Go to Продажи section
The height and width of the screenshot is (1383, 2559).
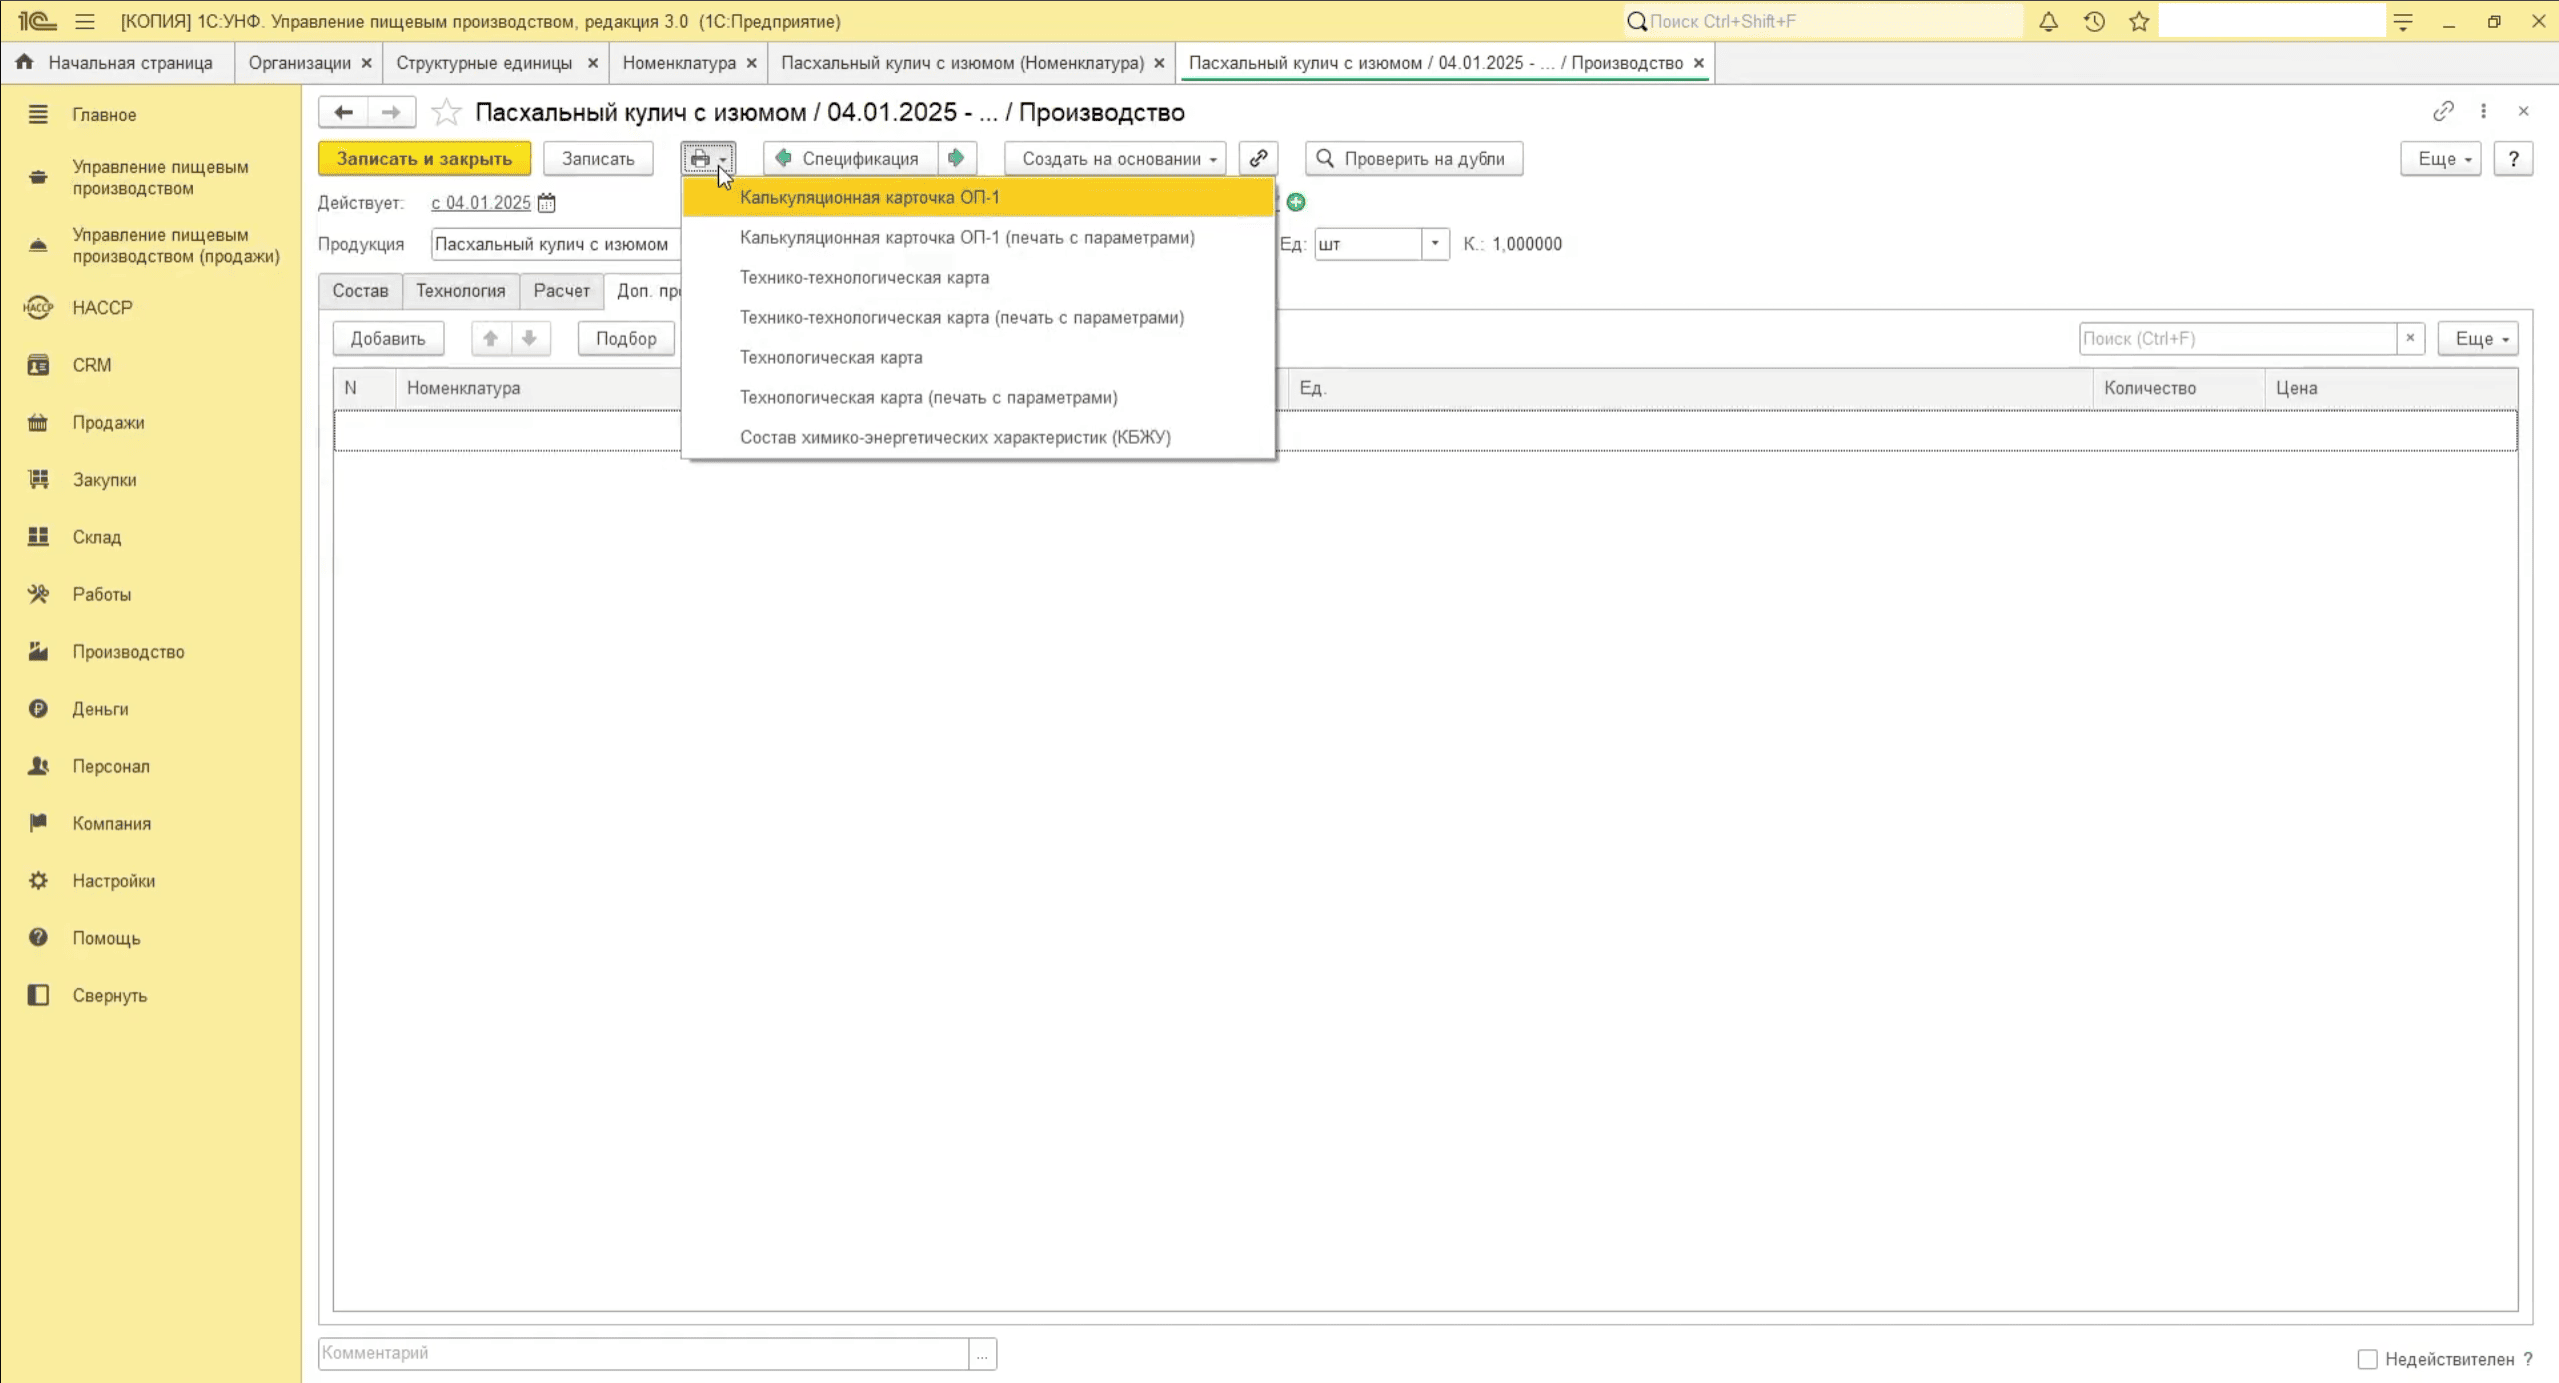[x=108, y=423]
